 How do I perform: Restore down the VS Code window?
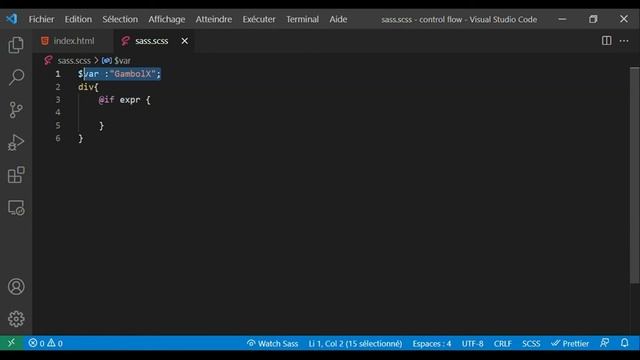point(593,19)
